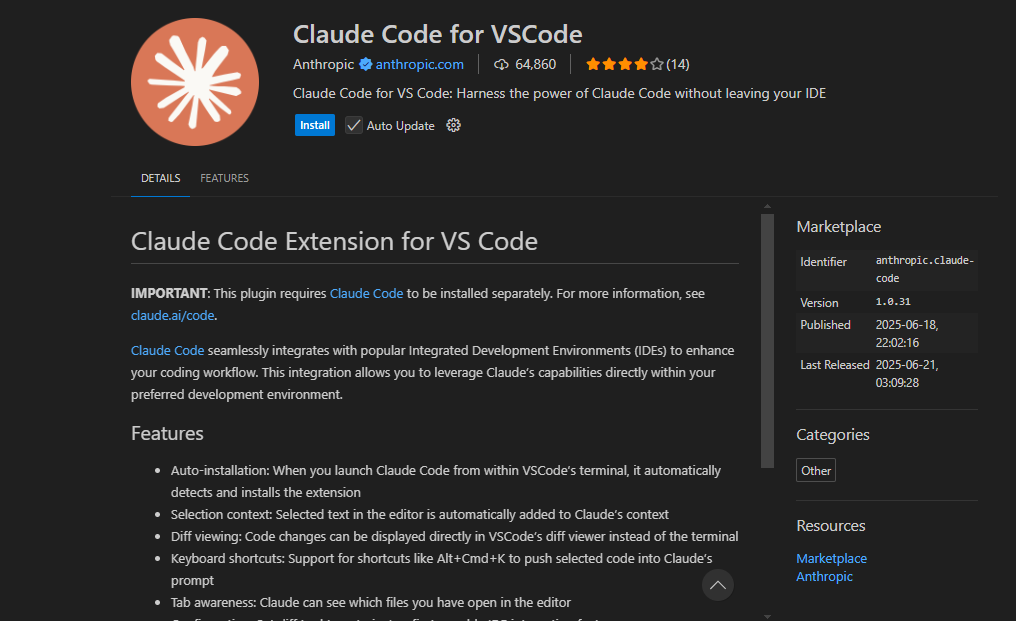Click the Claude Code link in IMPORTANT note
Image resolution: width=1016 pixels, height=621 pixels.
pos(366,293)
